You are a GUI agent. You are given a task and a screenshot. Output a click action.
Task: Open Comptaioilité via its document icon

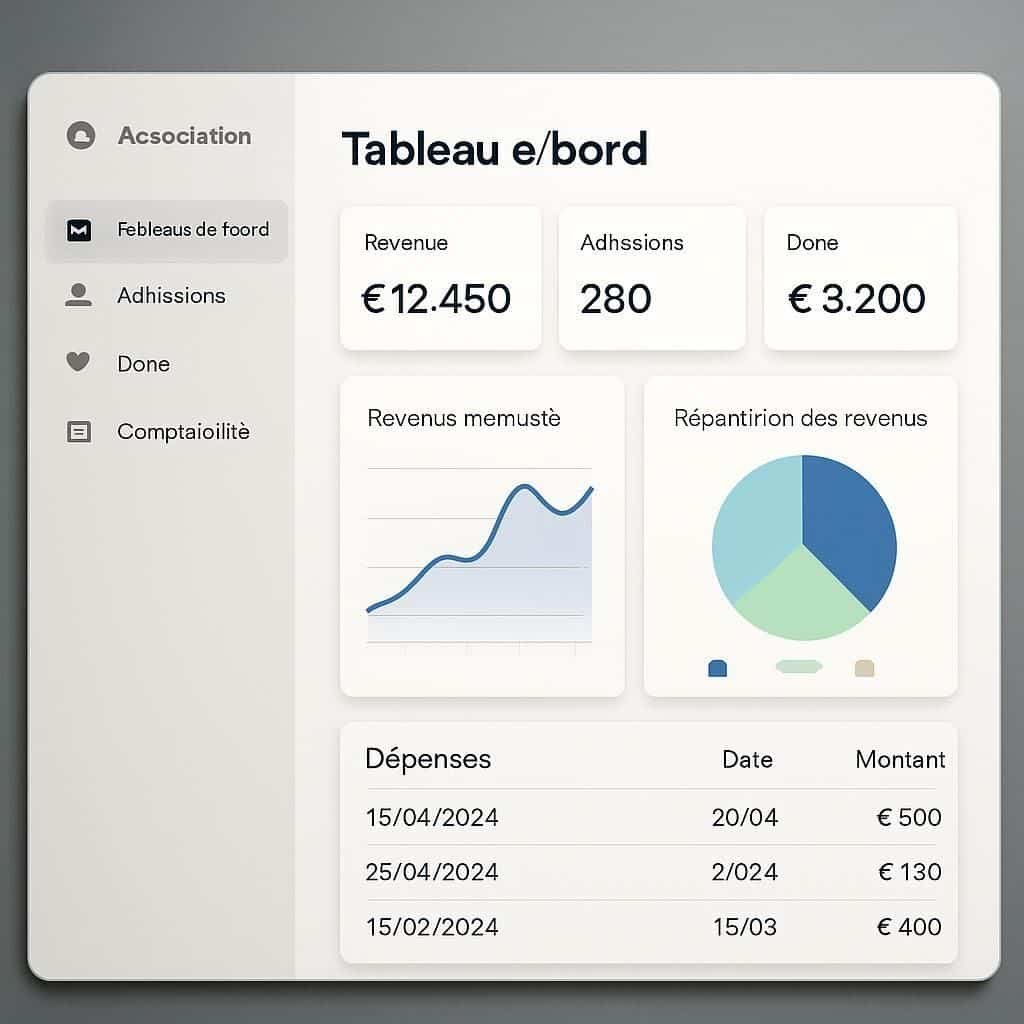pyautogui.click(x=77, y=431)
